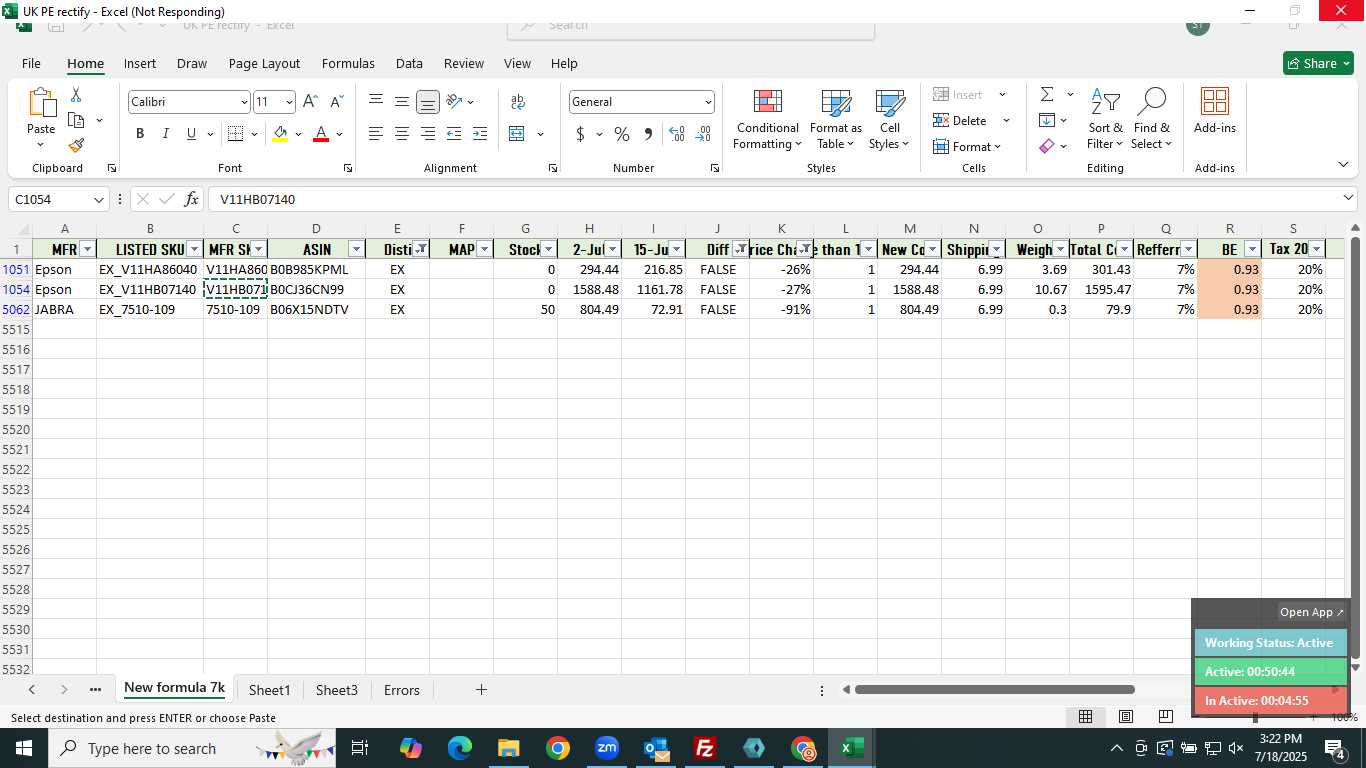Expand the Name Box dropdown arrow
This screenshot has width=1366, height=768.
(x=98, y=200)
